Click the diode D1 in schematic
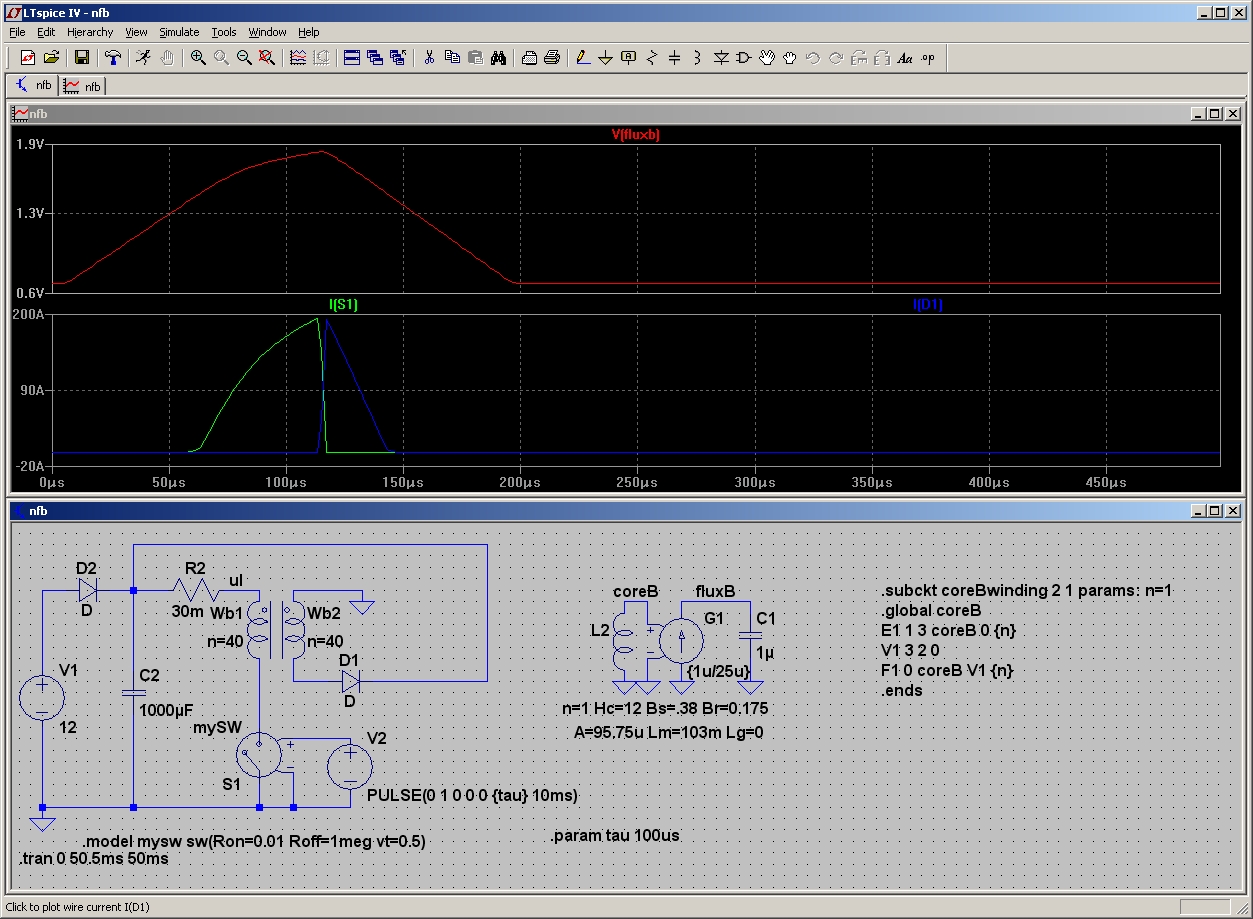 pos(350,681)
